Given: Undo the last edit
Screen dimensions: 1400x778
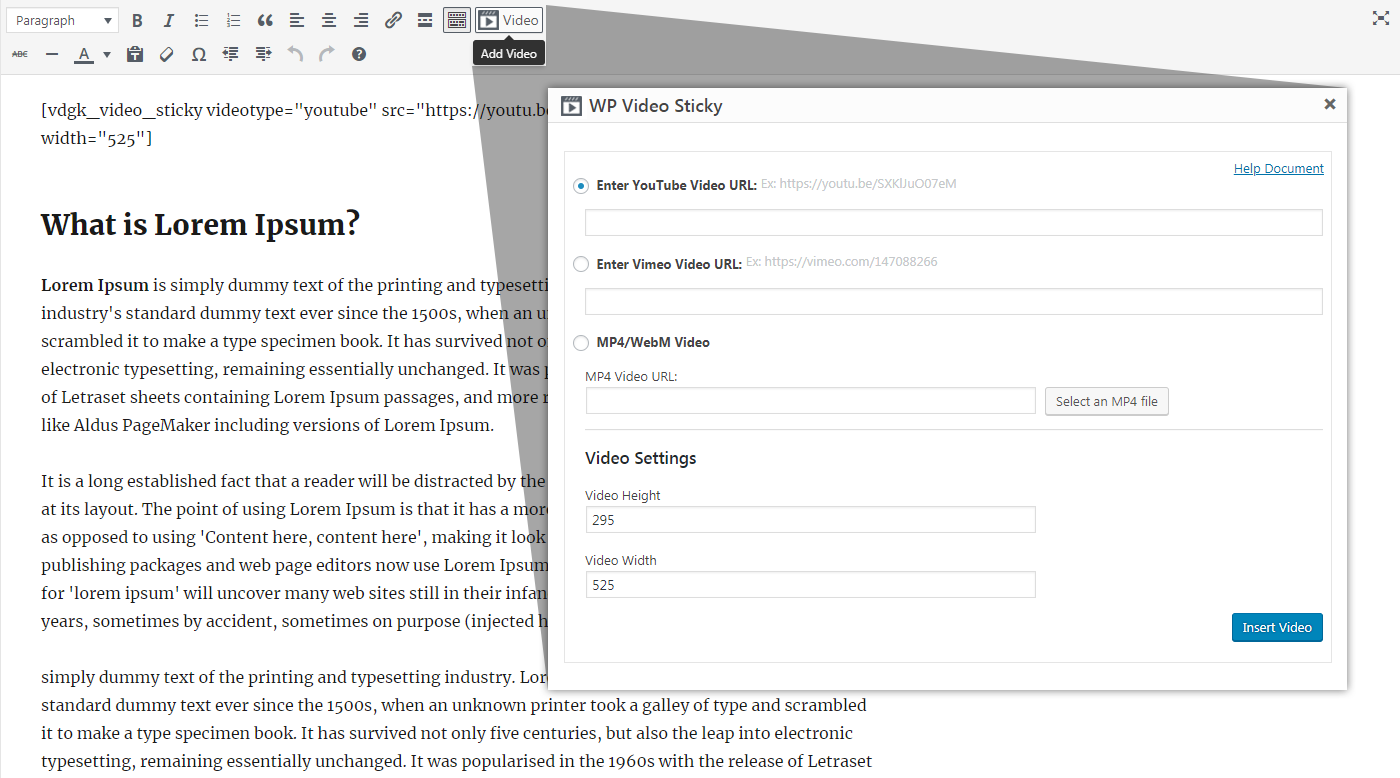Looking at the screenshot, I should [295, 54].
